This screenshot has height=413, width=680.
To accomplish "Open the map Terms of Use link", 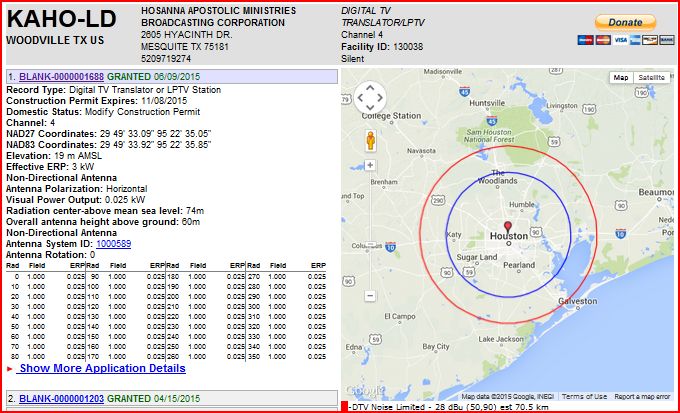I will 584,397.
